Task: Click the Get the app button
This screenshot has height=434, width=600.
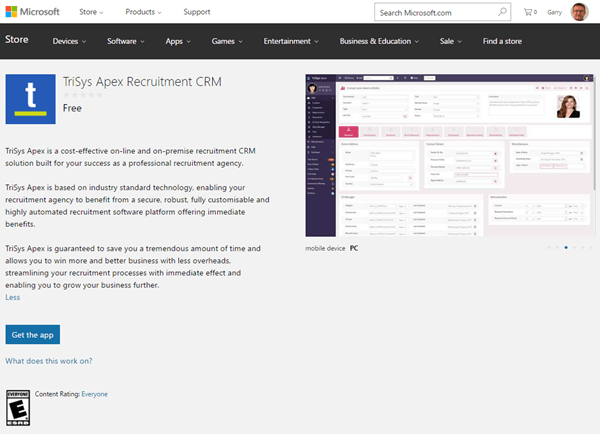Action: [x=33, y=335]
